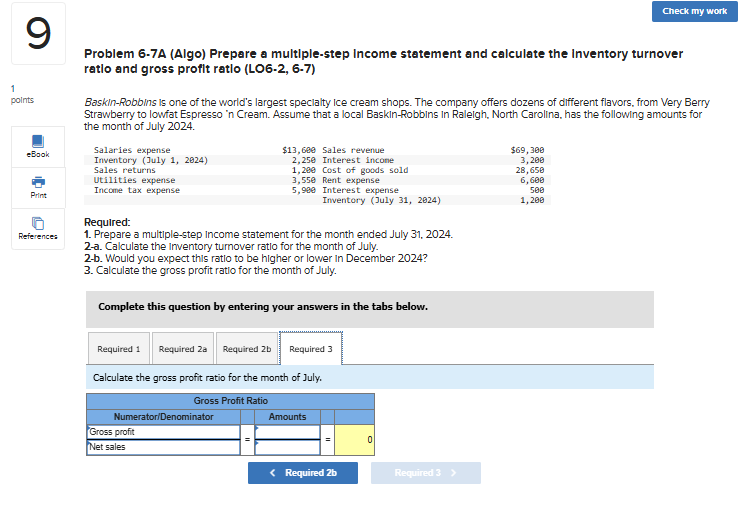
Task: Click the 'Calculate the gross profit ratio' prompt
Action: coord(207,378)
